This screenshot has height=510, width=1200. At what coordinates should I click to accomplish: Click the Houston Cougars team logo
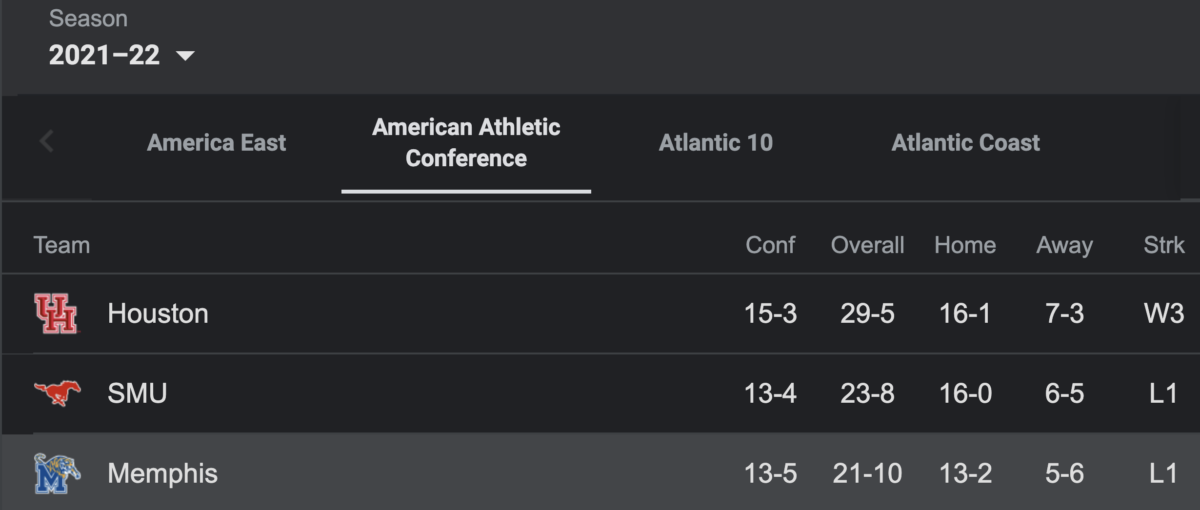(x=56, y=314)
